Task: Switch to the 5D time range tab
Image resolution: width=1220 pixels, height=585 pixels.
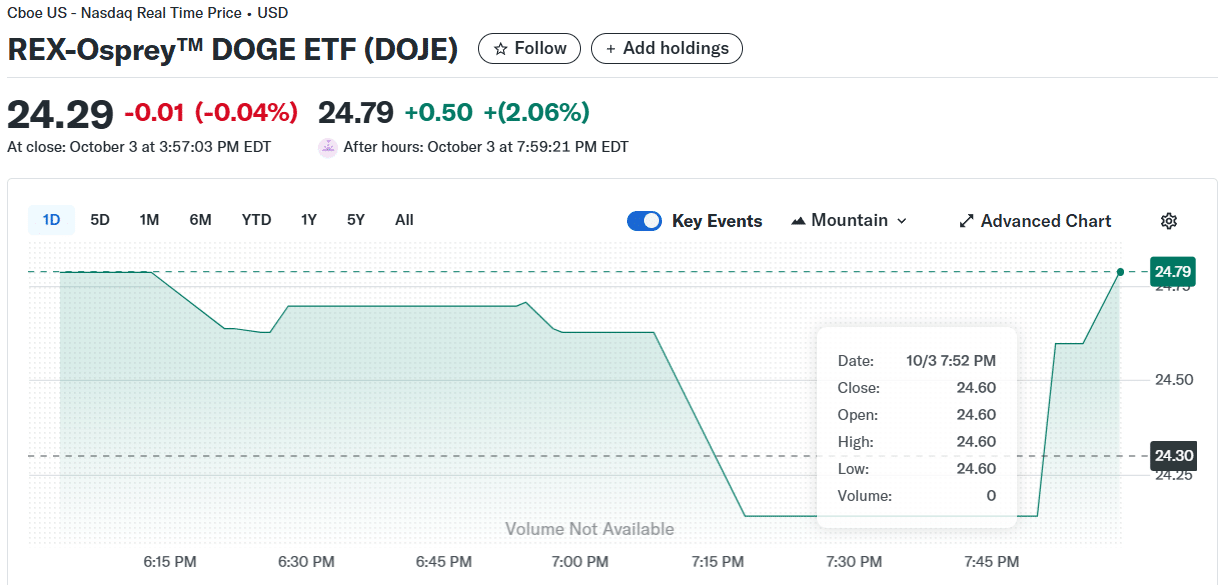Action: click(x=99, y=220)
